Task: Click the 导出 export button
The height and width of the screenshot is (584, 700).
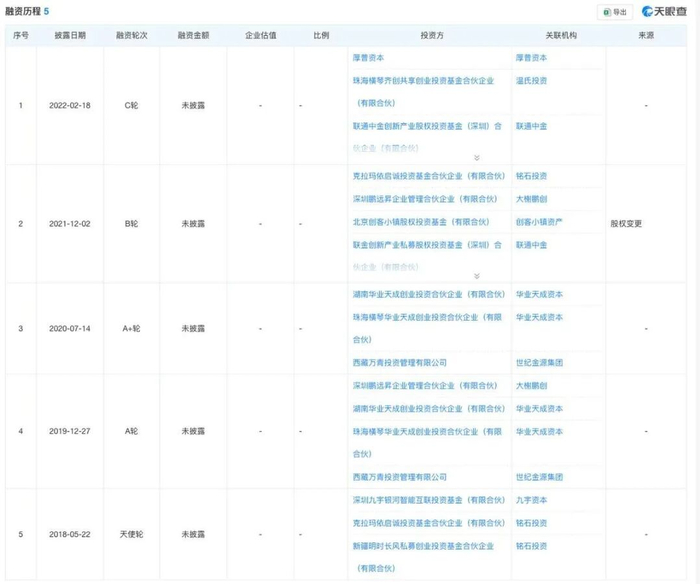Action: [615, 12]
